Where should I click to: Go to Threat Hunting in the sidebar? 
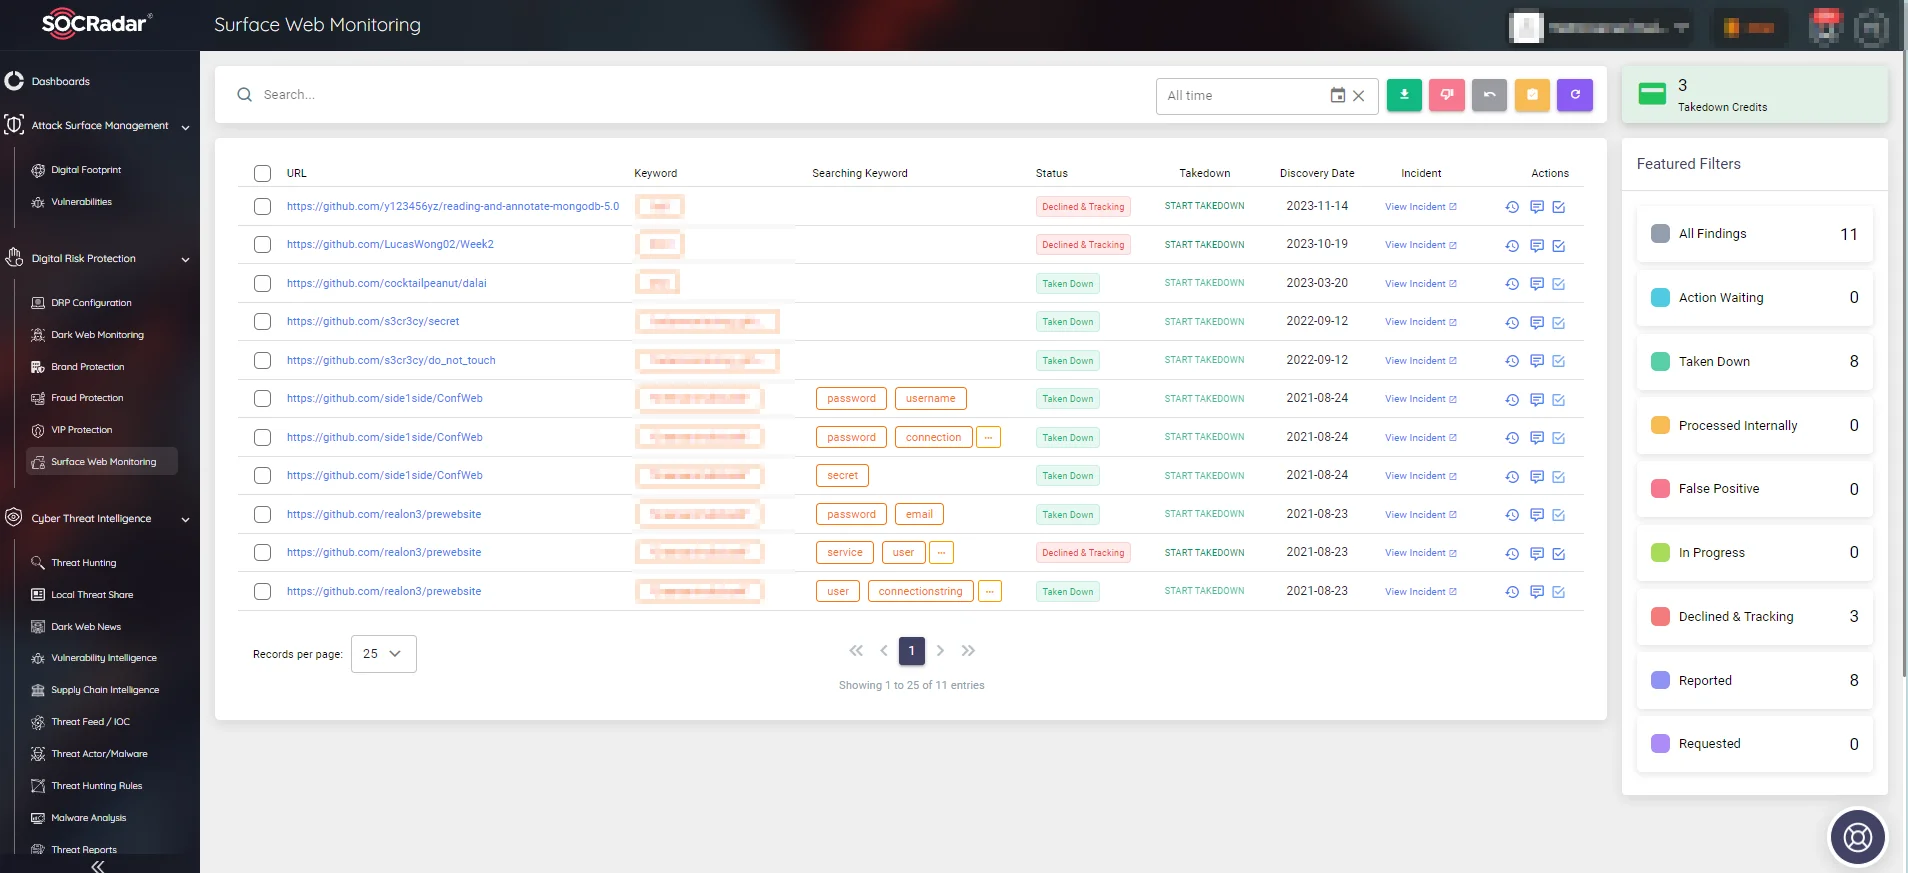click(84, 563)
